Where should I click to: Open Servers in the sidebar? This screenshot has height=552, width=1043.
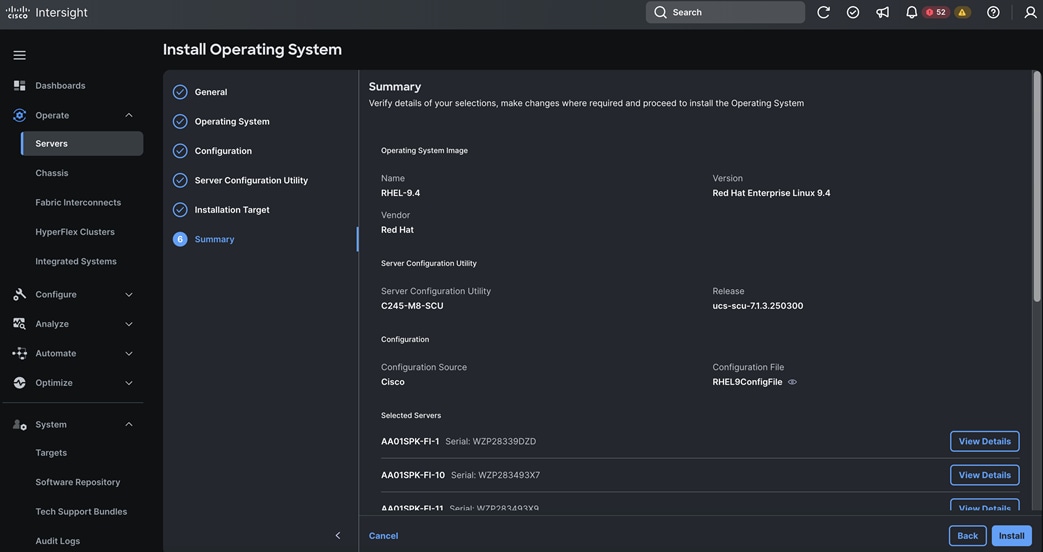pos(82,144)
